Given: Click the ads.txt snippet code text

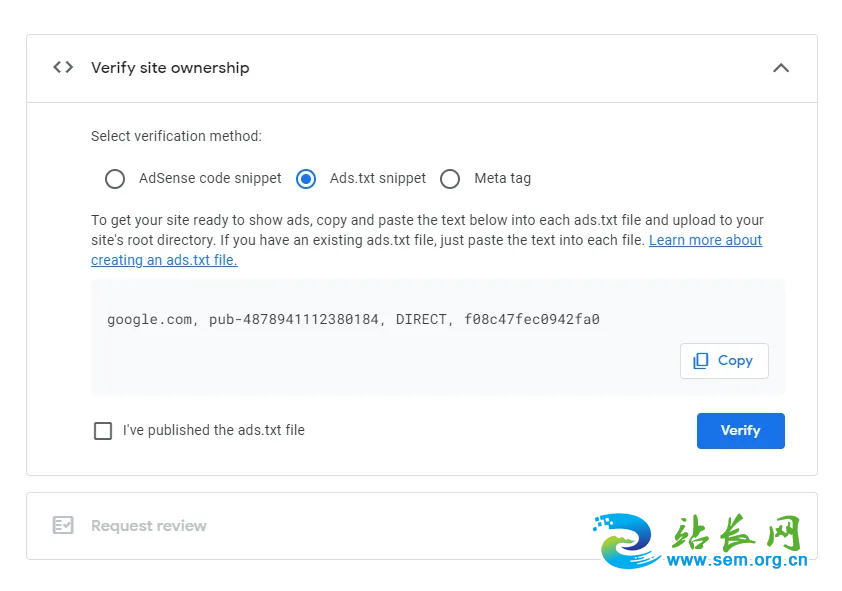Looking at the screenshot, I should point(353,319).
